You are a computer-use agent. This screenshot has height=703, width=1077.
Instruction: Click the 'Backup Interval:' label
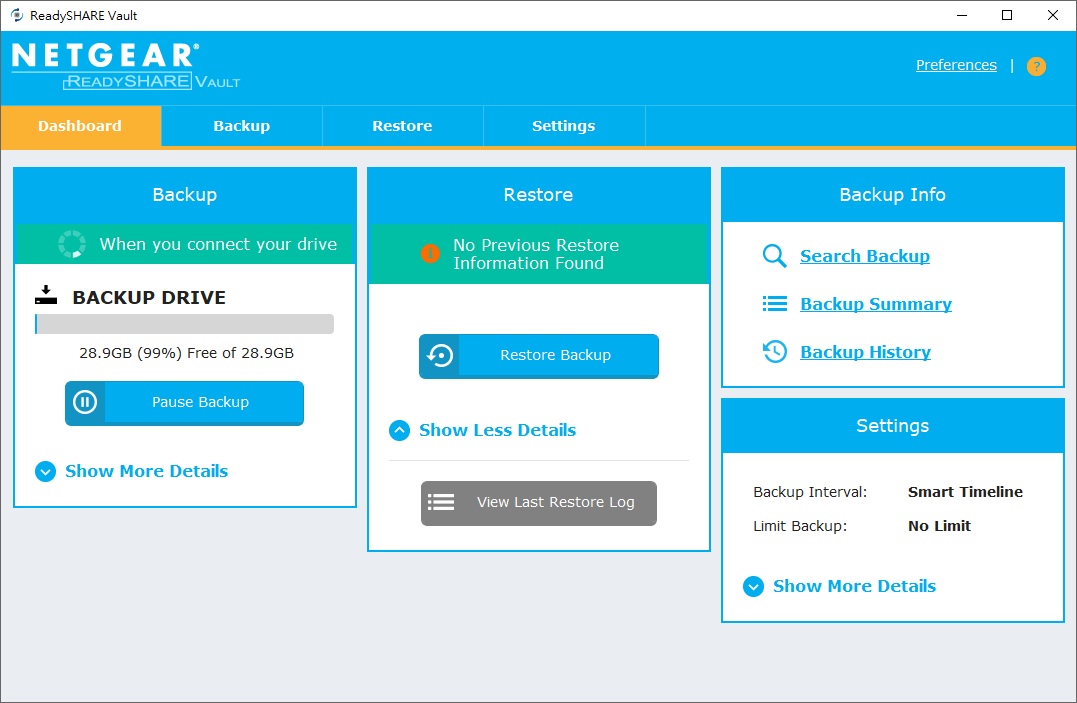pos(810,492)
